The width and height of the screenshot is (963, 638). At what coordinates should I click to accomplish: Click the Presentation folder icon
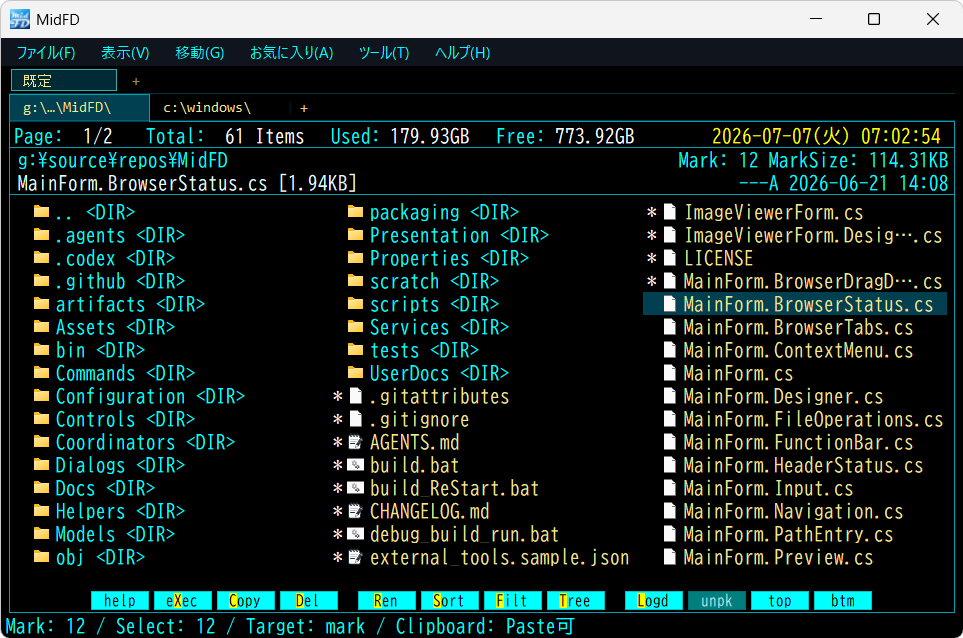point(356,235)
